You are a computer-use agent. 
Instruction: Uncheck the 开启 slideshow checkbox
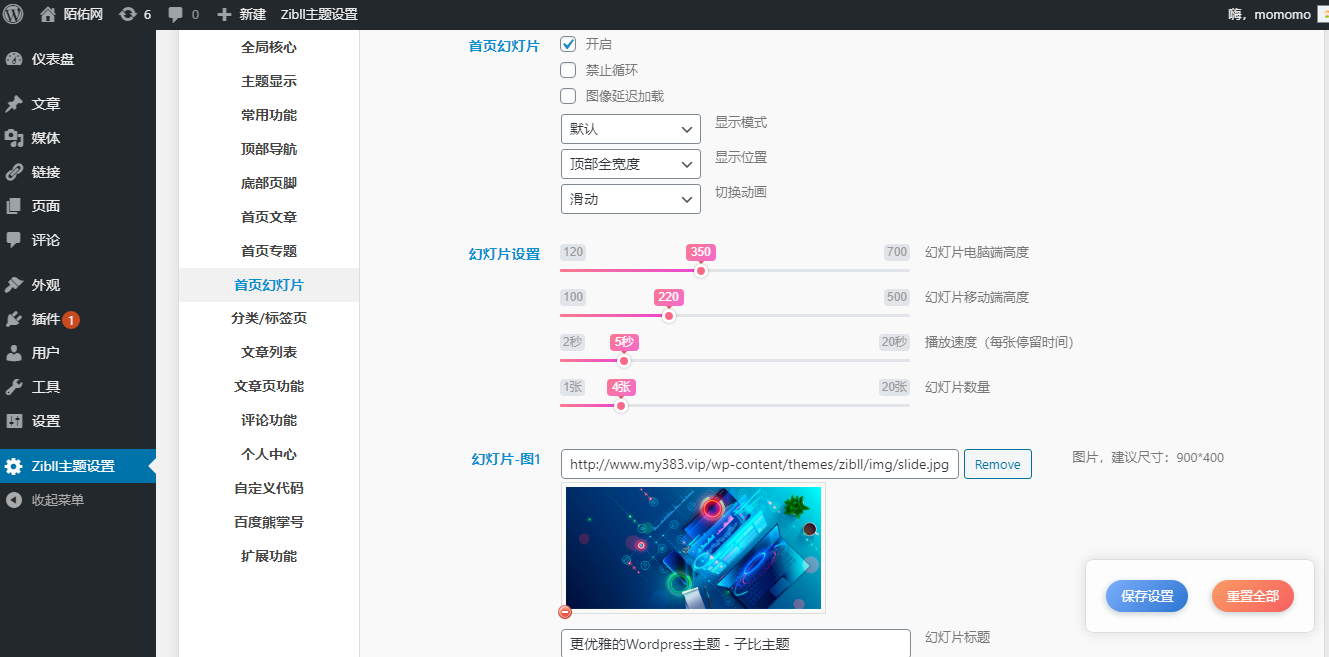click(568, 44)
